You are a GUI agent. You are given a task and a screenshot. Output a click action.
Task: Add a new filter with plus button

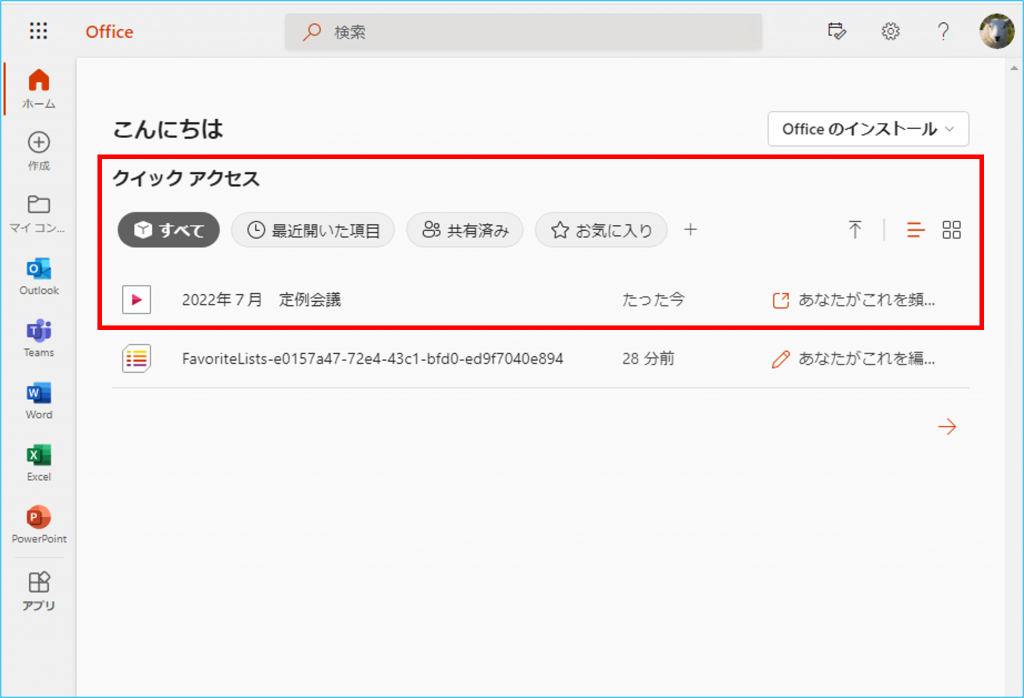pos(690,230)
